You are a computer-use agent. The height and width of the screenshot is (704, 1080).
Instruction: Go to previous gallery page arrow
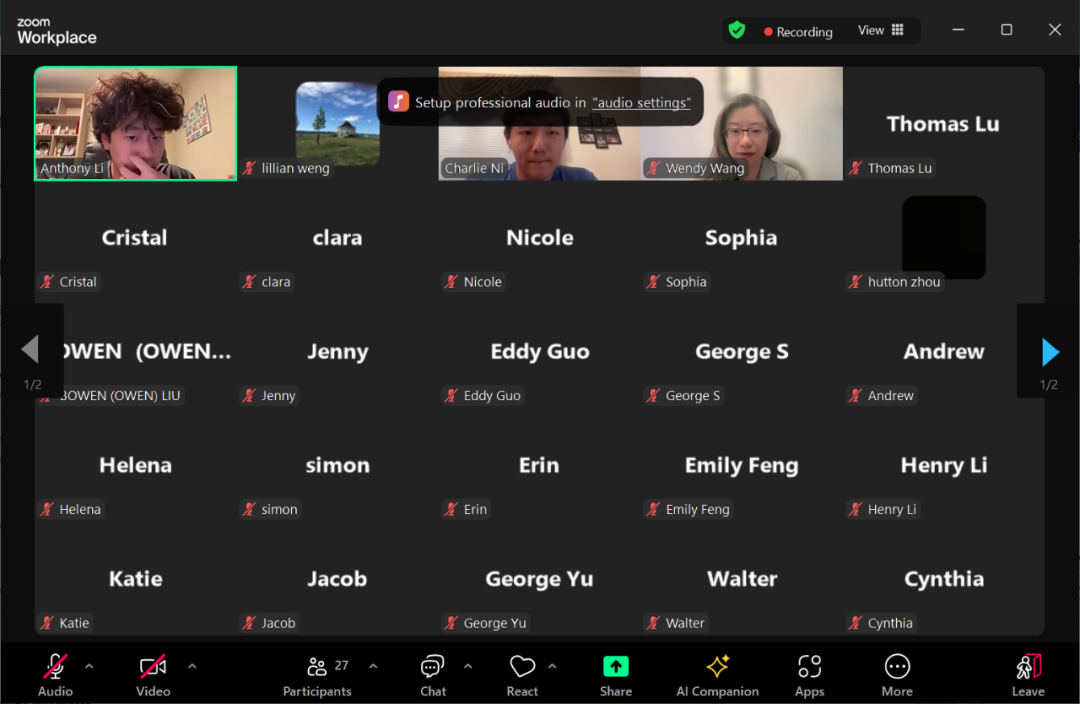click(x=30, y=349)
